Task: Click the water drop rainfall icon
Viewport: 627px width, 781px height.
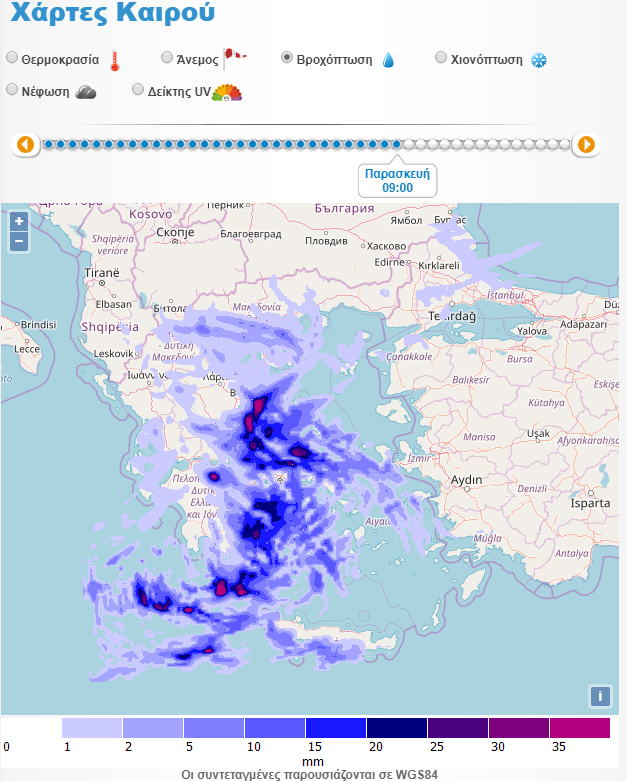Action: [388, 60]
